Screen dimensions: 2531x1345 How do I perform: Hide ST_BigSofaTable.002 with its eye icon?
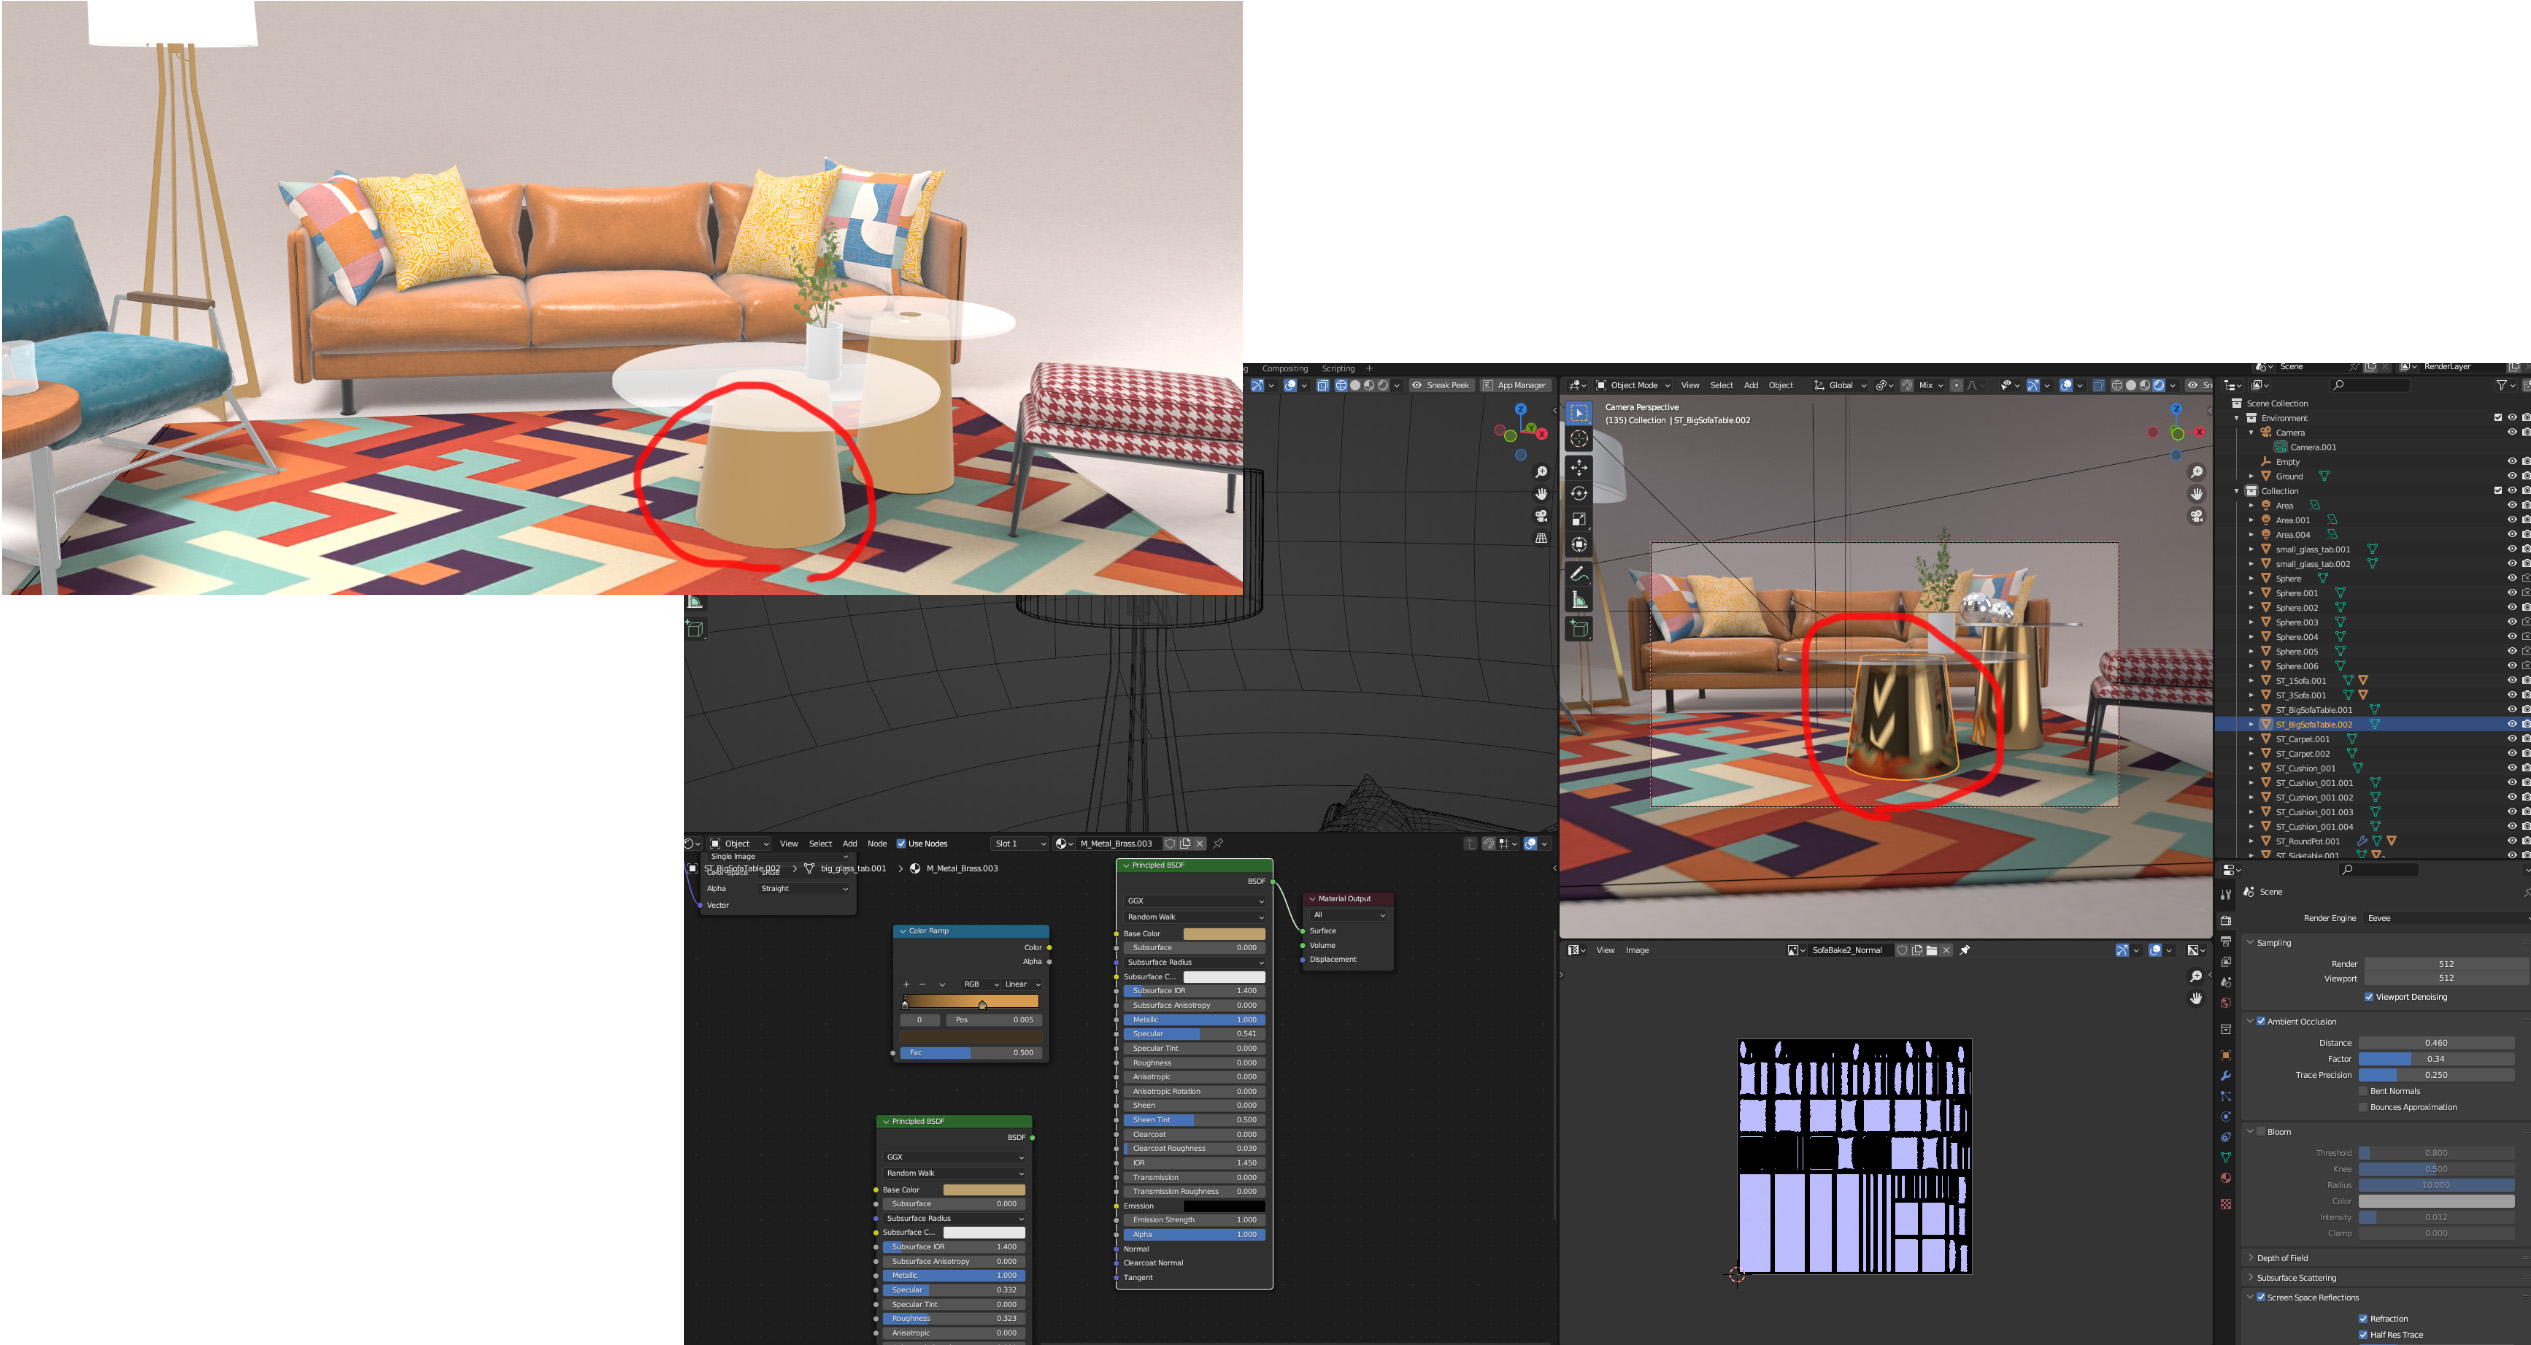click(x=2512, y=724)
